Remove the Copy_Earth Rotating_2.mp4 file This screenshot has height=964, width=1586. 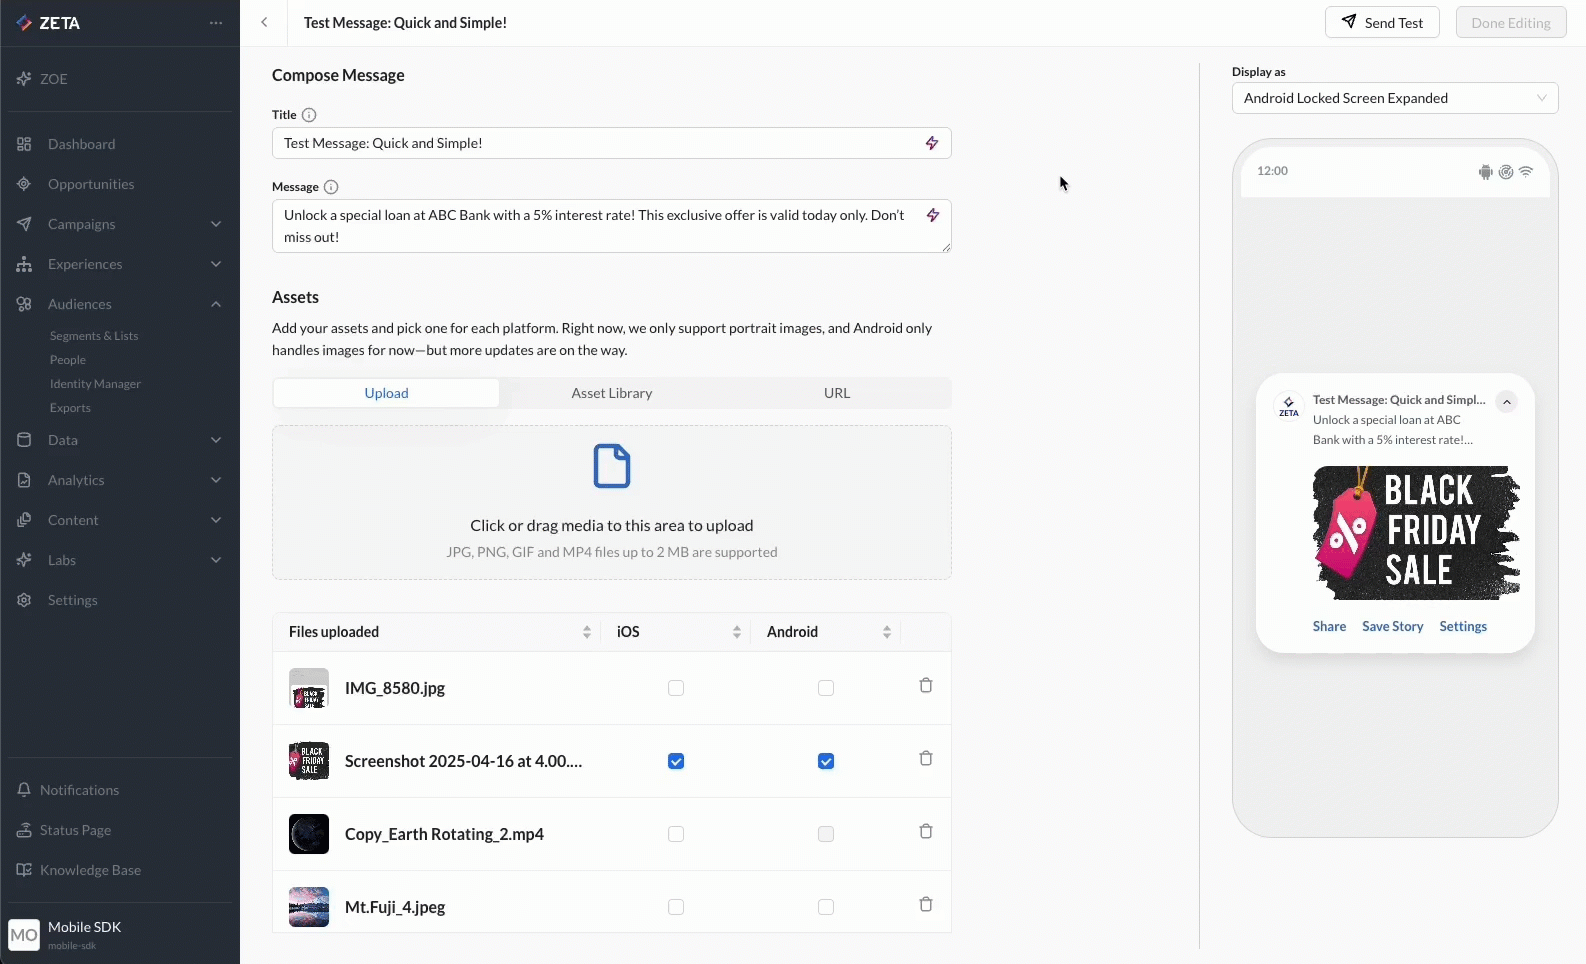point(925,832)
